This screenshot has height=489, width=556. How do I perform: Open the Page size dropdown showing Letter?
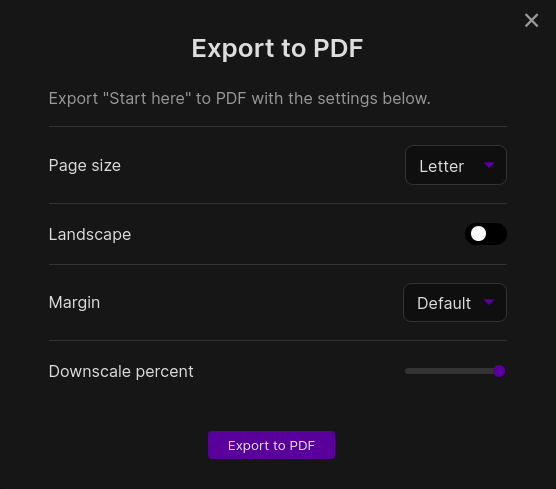tap(456, 165)
